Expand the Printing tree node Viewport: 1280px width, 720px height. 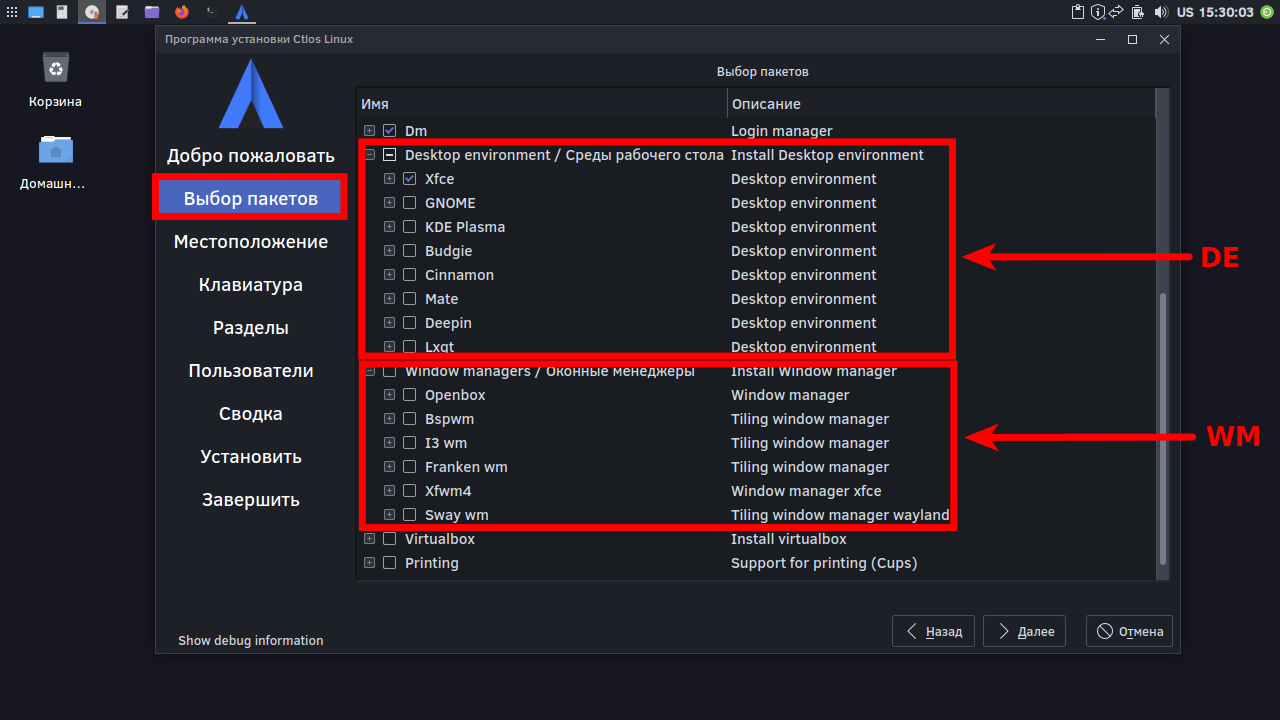370,563
